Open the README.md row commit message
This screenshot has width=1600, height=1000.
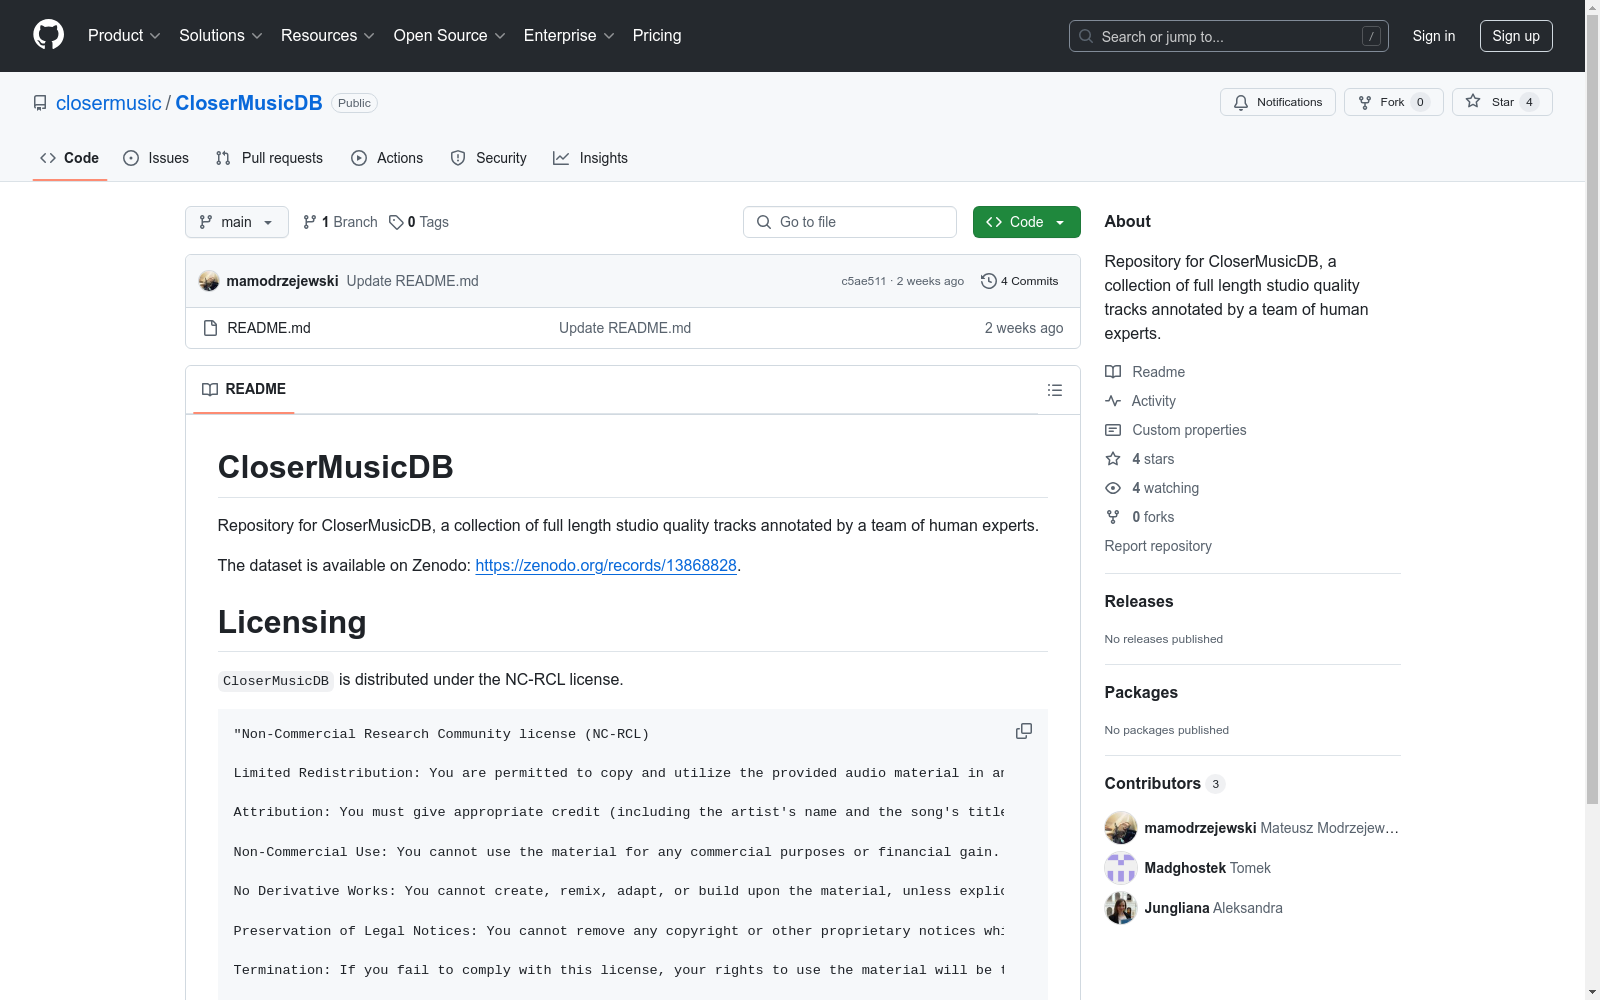coord(625,328)
